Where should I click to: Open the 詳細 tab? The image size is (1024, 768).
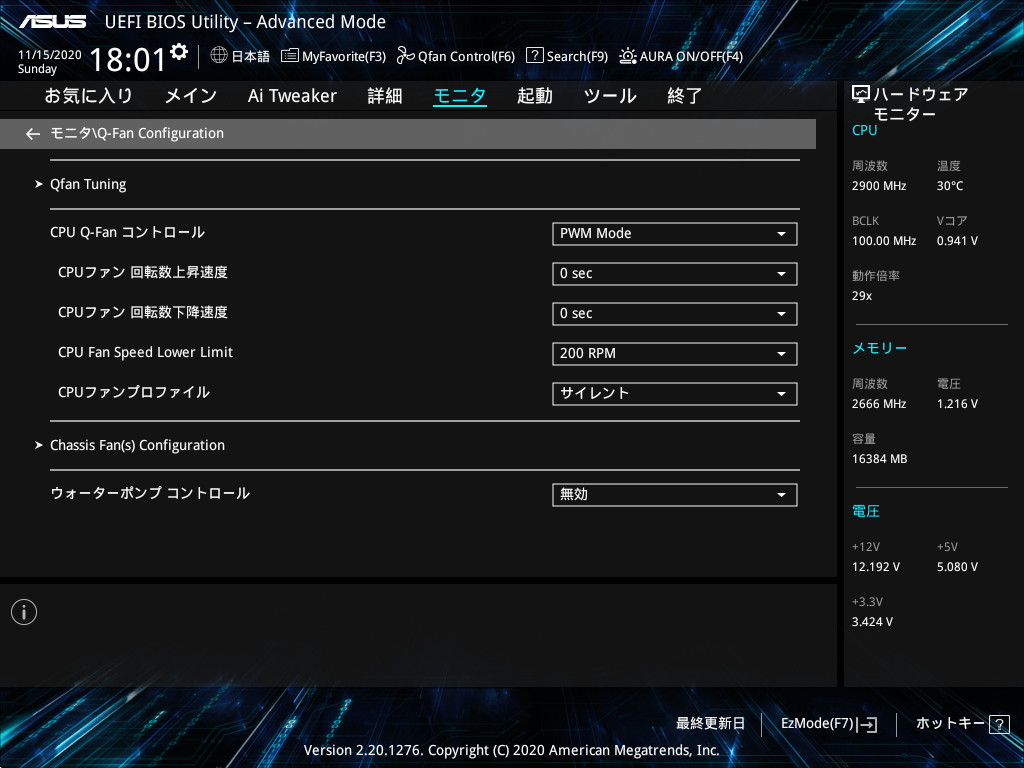click(385, 96)
